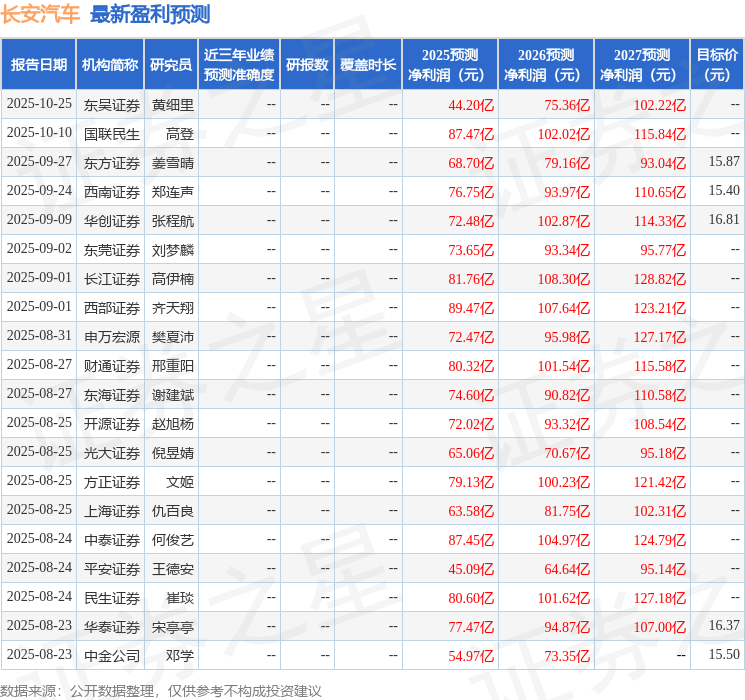Click the 87.47亿 profit value

(471, 134)
